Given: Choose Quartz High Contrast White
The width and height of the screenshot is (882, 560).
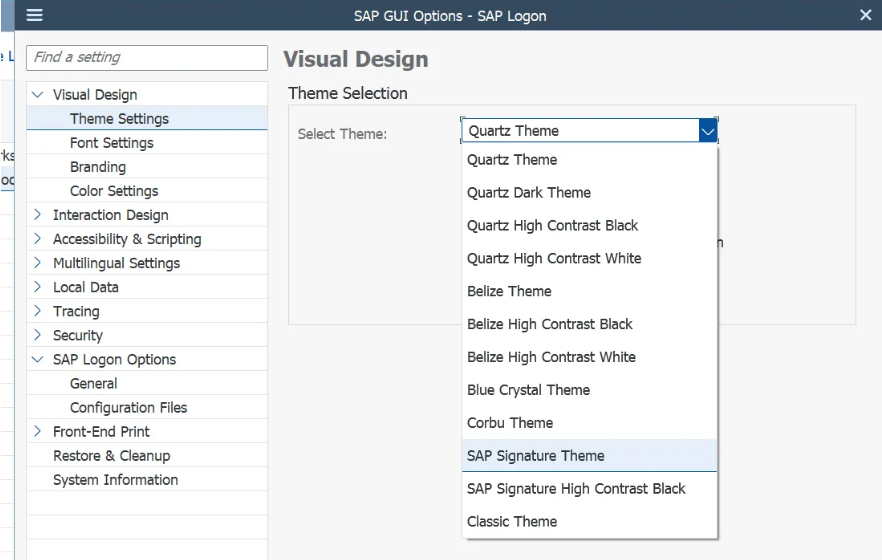Looking at the screenshot, I should point(590,258).
